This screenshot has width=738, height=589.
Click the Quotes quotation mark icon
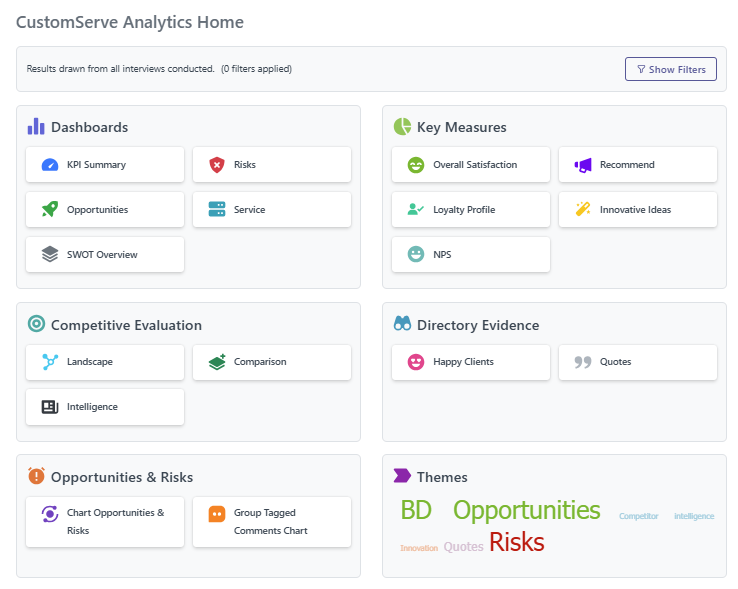click(583, 362)
